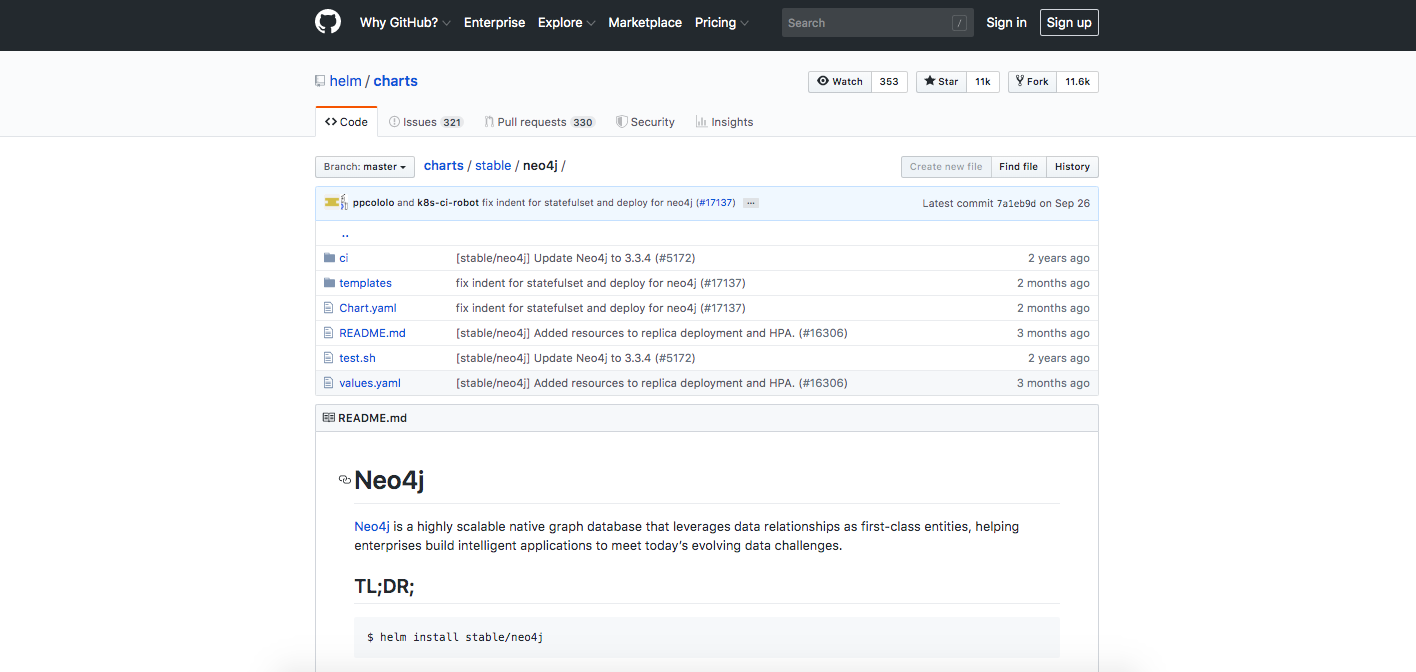The width and height of the screenshot is (1416, 672).
Task: Open the values.yaml row commit message
Action: coord(652,383)
